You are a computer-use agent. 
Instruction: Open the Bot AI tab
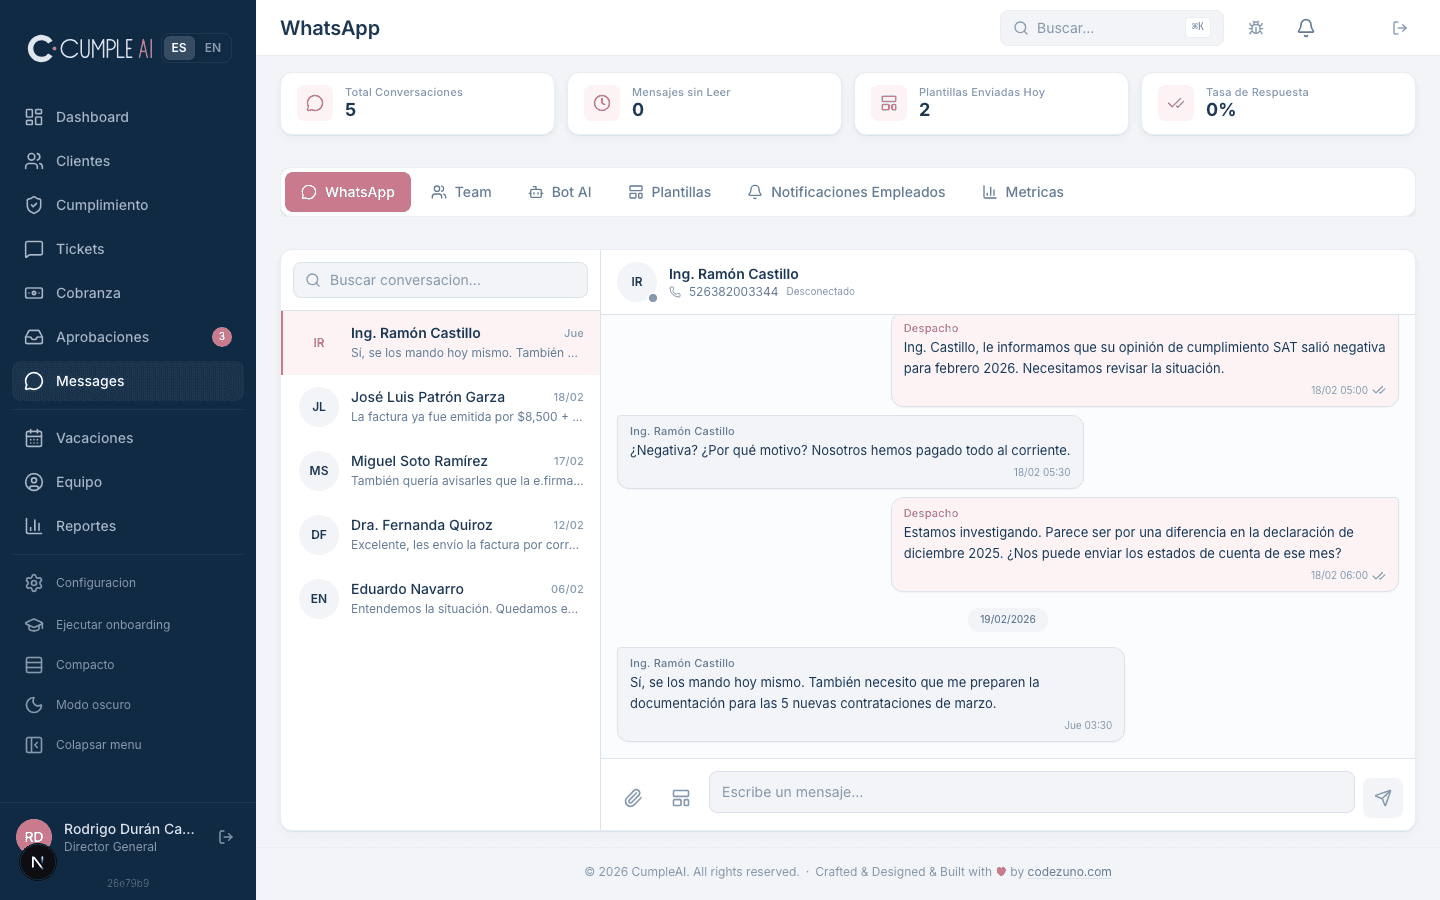[560, 192]
